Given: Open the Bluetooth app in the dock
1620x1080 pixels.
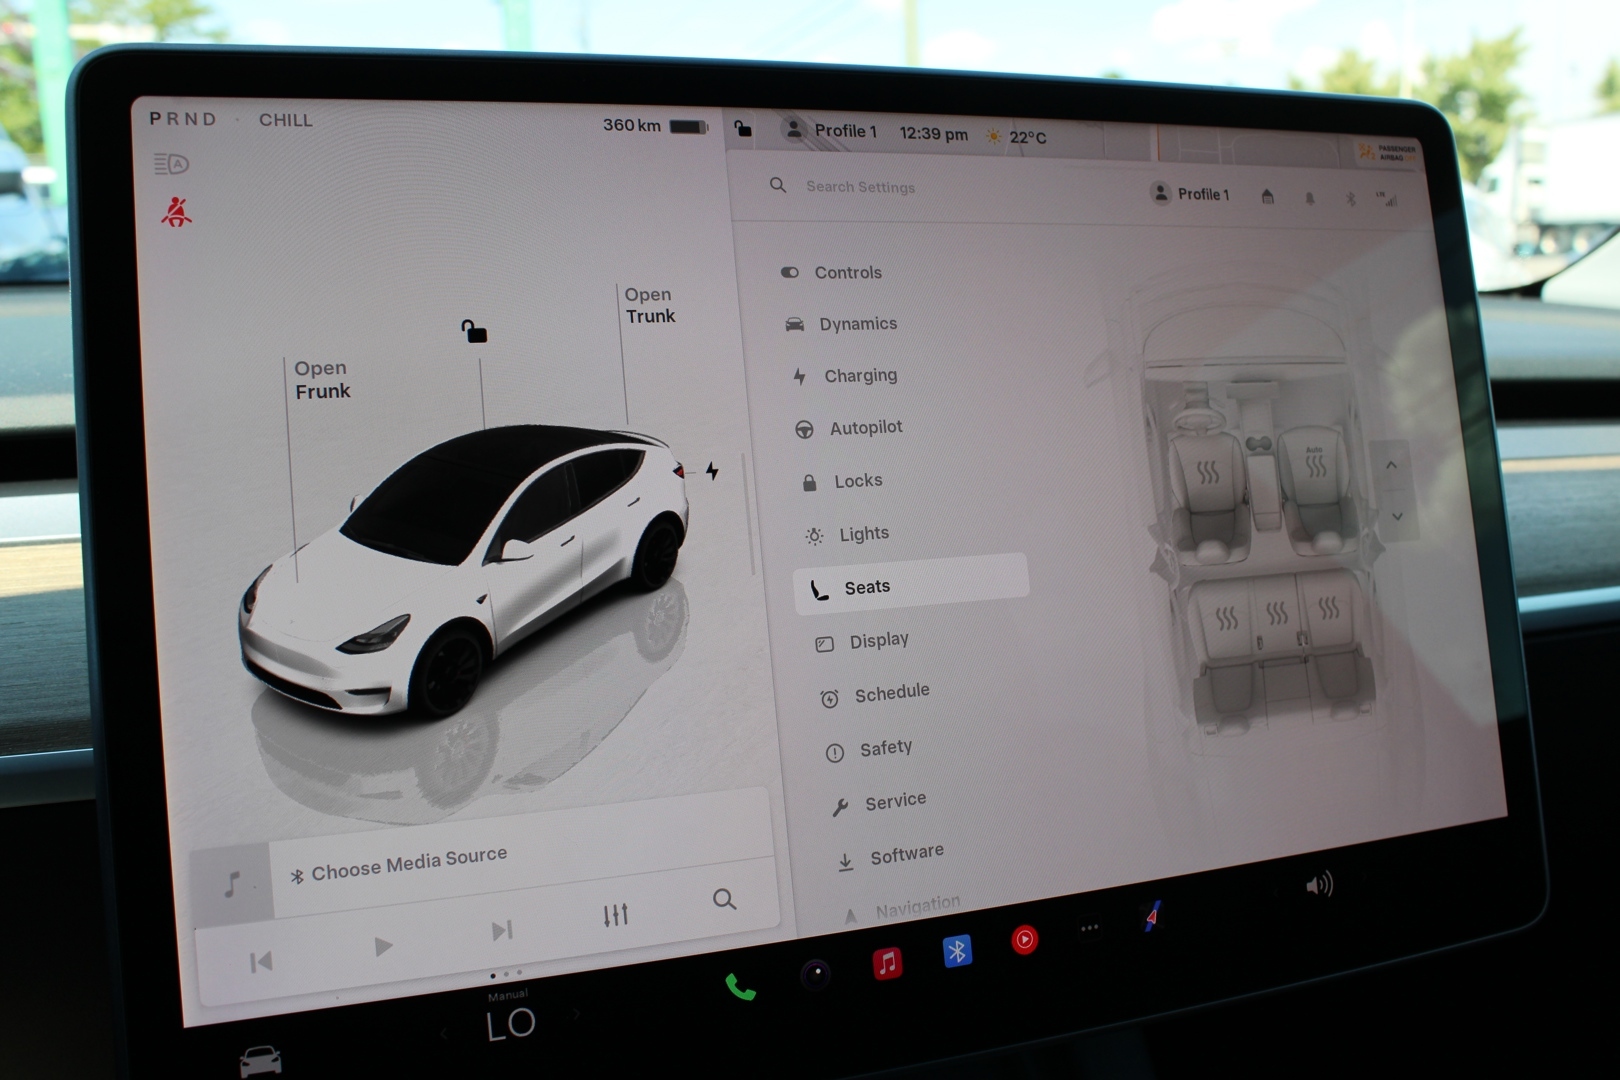Looking at the screenshot, I should click(957, 951).
